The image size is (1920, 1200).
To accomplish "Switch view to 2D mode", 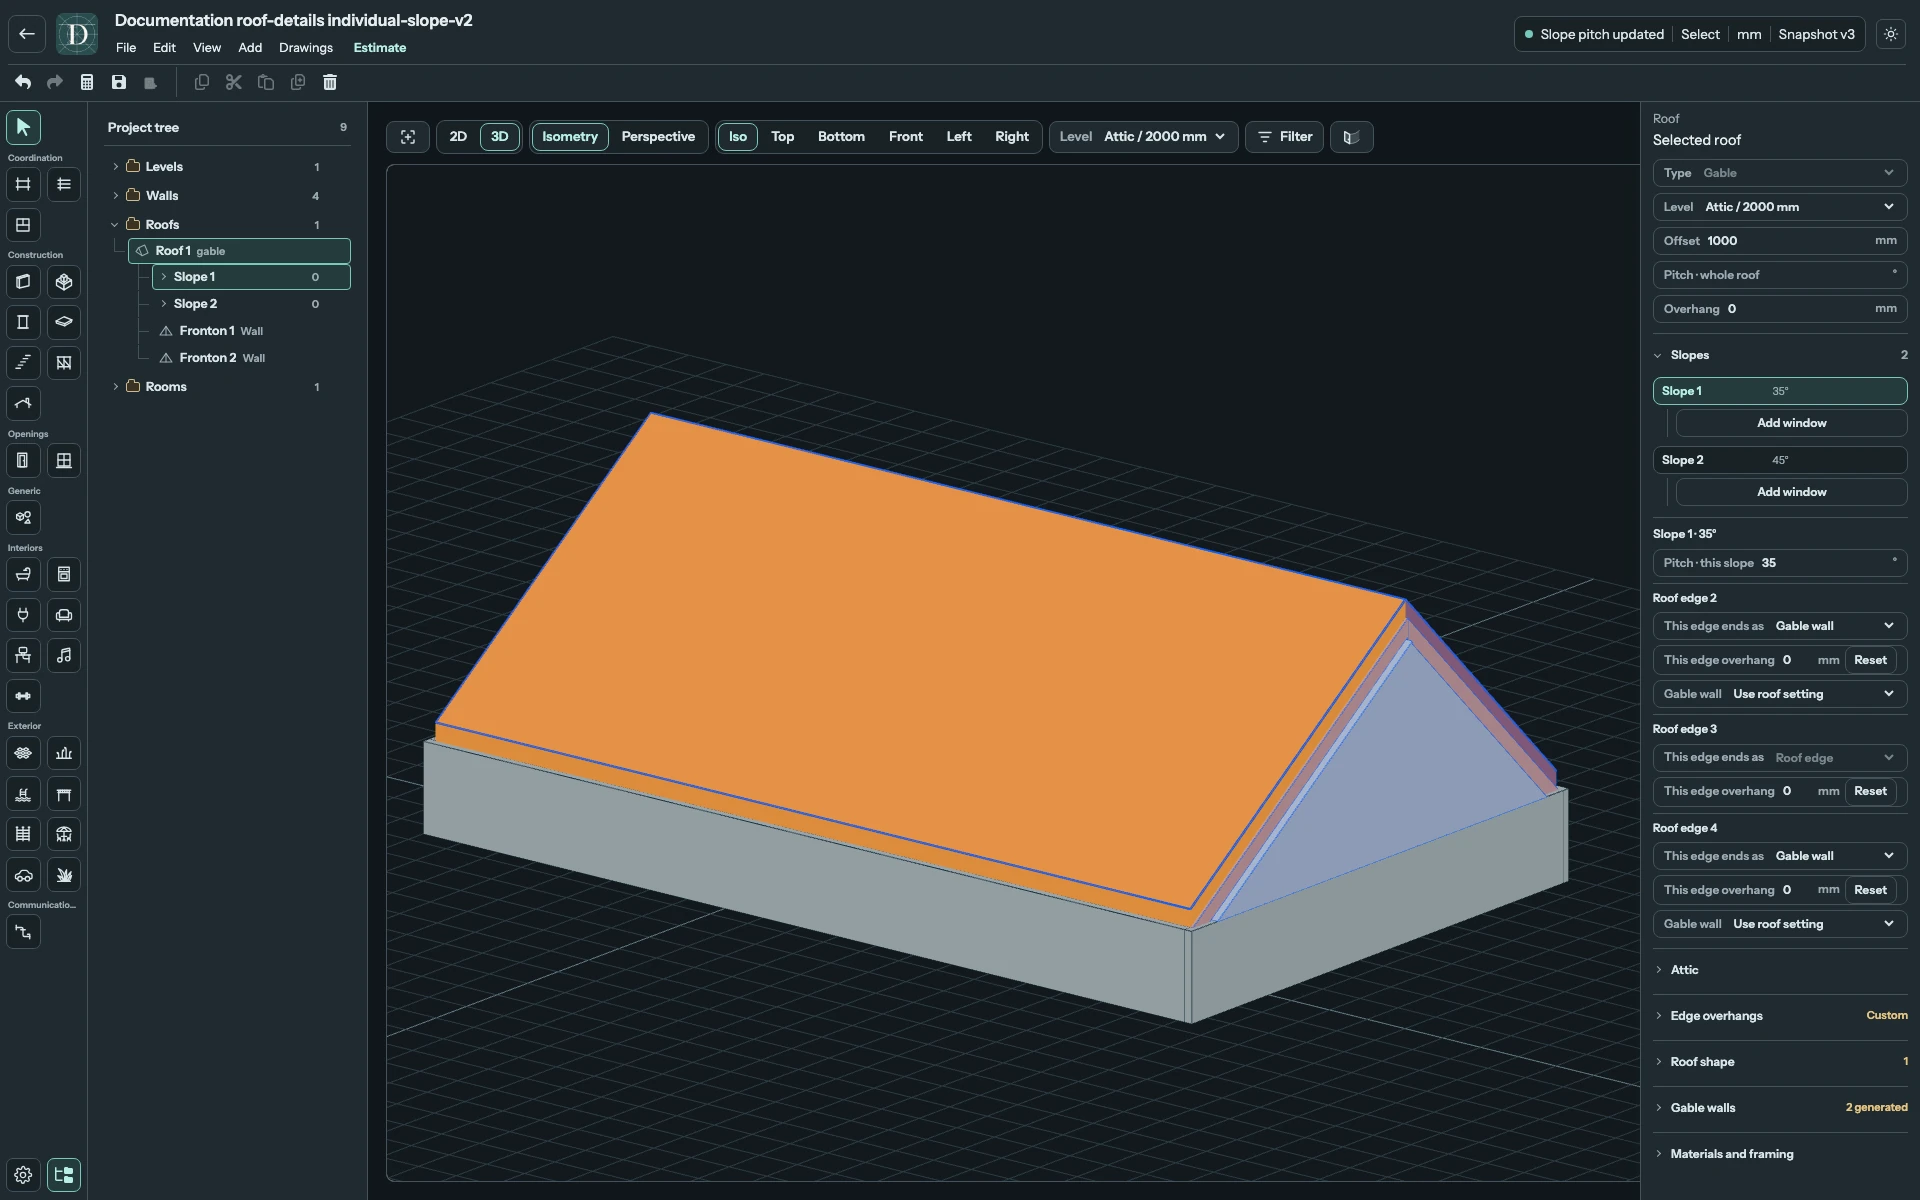I will [458, 137].
